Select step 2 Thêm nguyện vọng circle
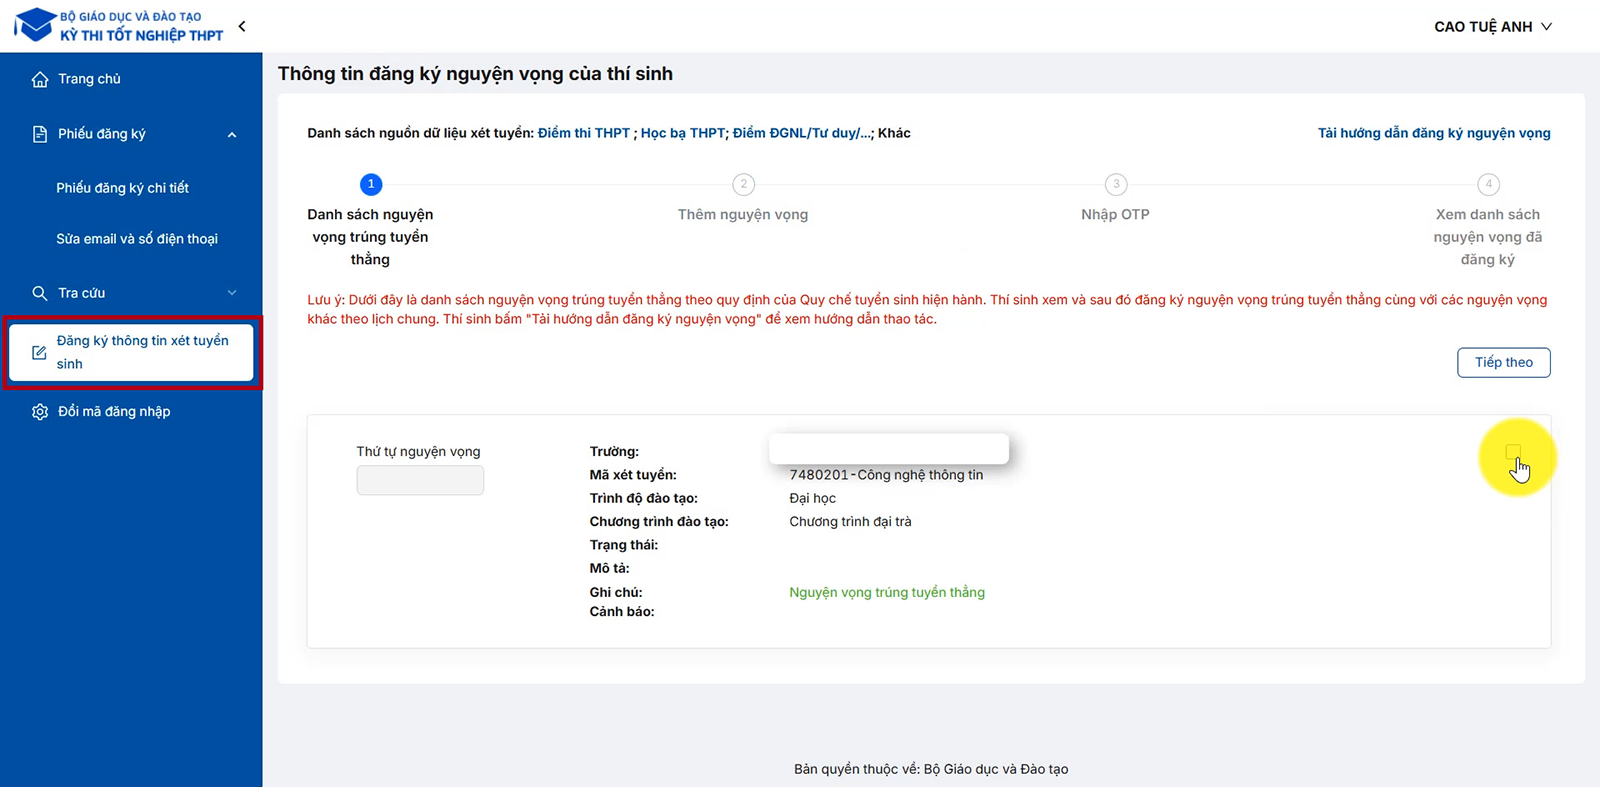 pyautogui.click(x=743, y=184)
